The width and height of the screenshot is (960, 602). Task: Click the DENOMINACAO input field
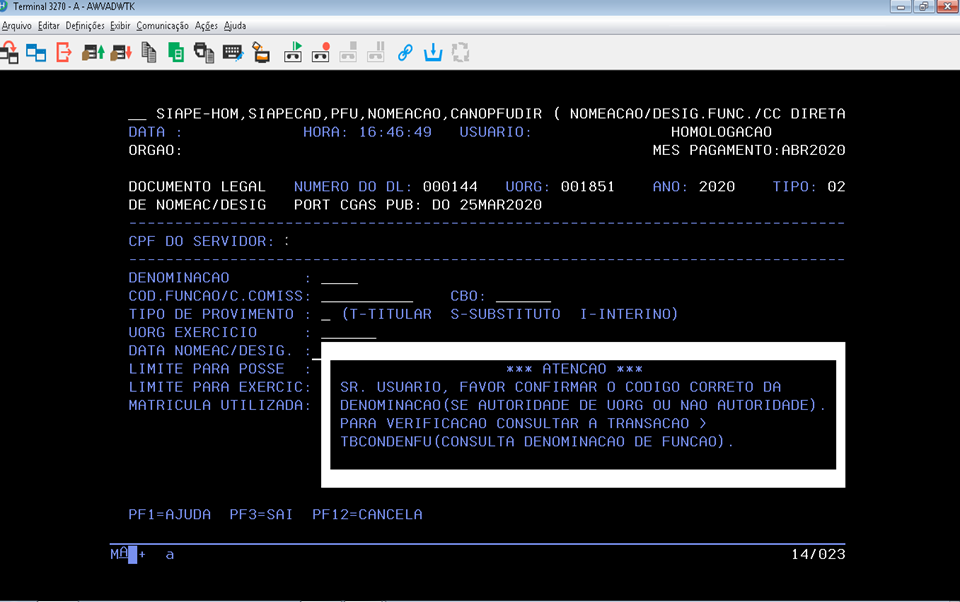[339, 278]
